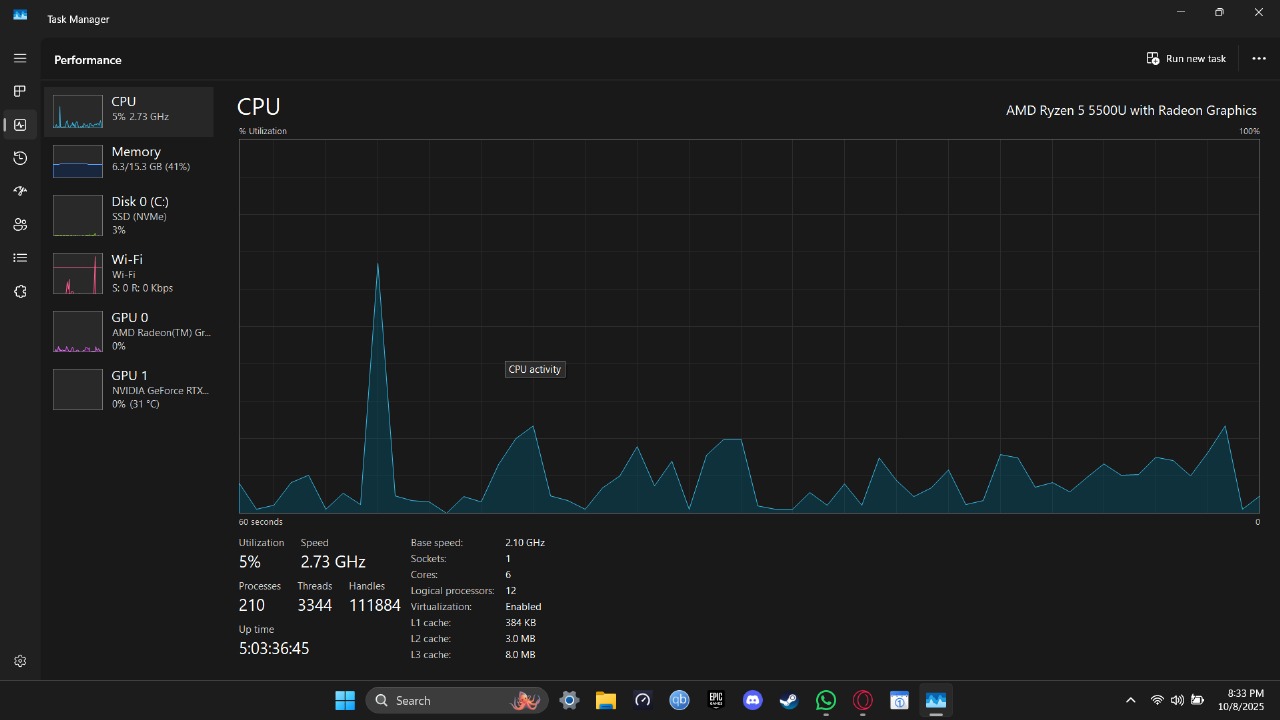Go to Startup apps page icon
The width and height of the screenshot is (1280, 720).
[20, 191]
